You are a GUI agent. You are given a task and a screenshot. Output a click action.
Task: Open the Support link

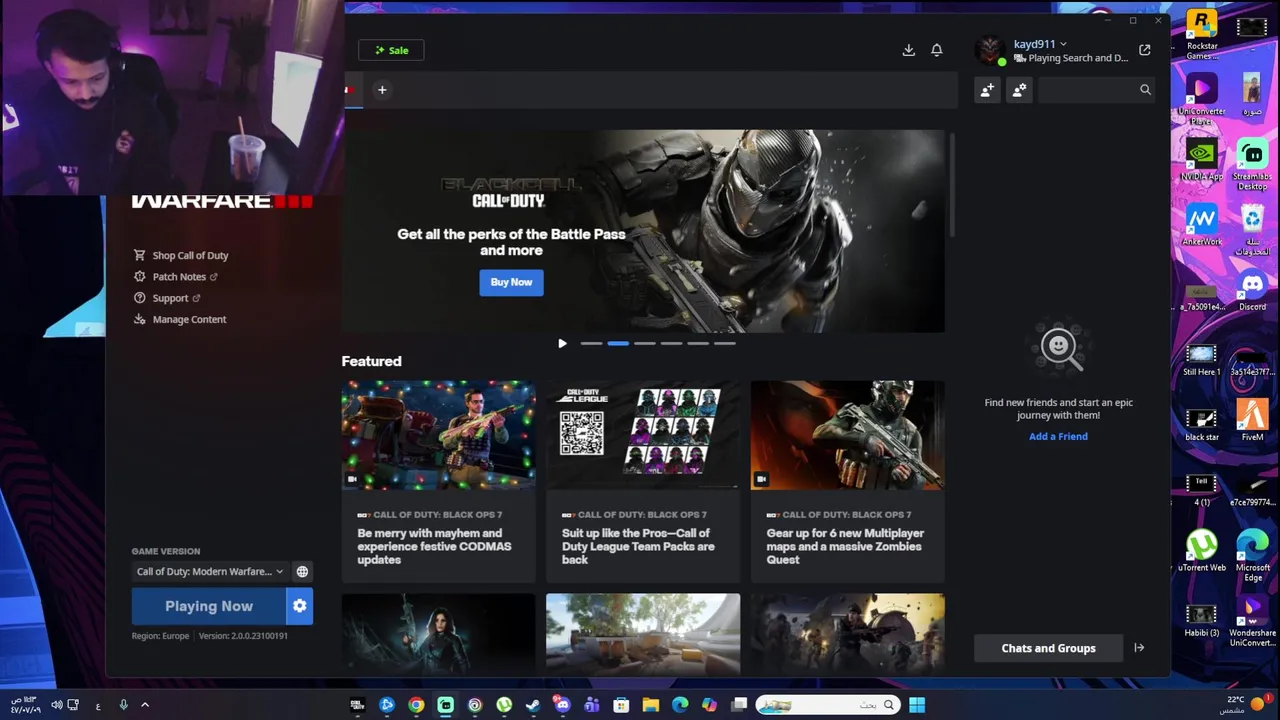[167, 298]
